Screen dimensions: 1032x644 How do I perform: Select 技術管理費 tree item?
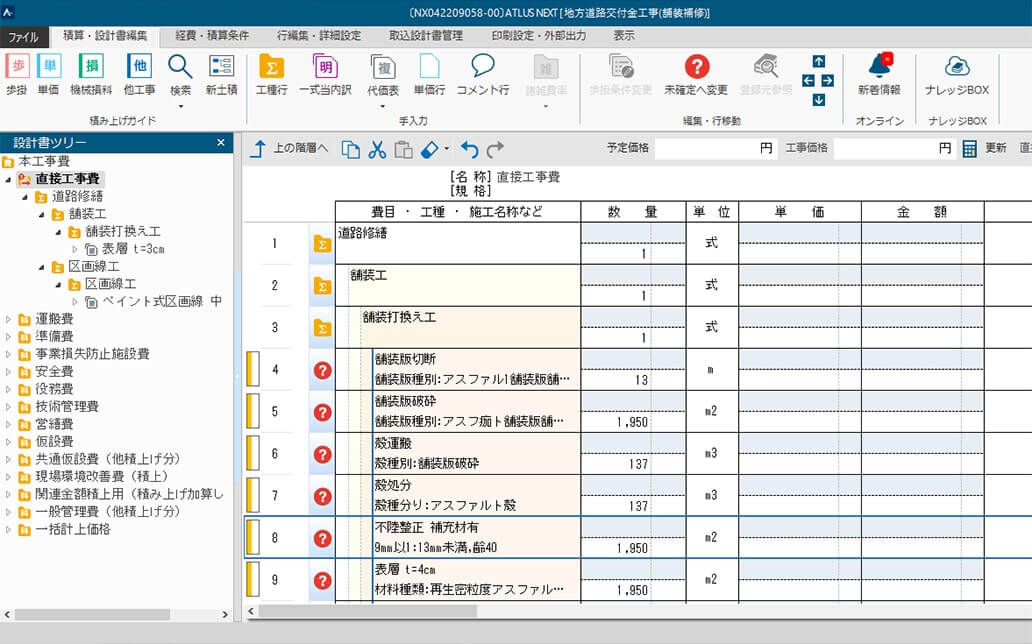tap(66, 407)
